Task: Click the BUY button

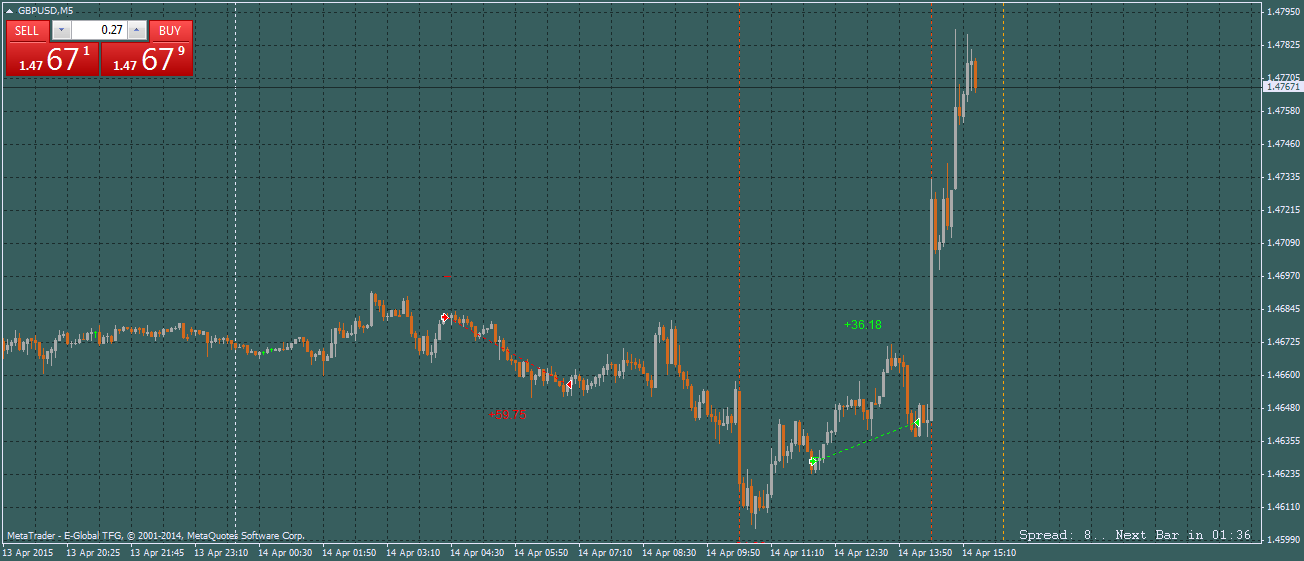Action: click(x=170, y=31)
